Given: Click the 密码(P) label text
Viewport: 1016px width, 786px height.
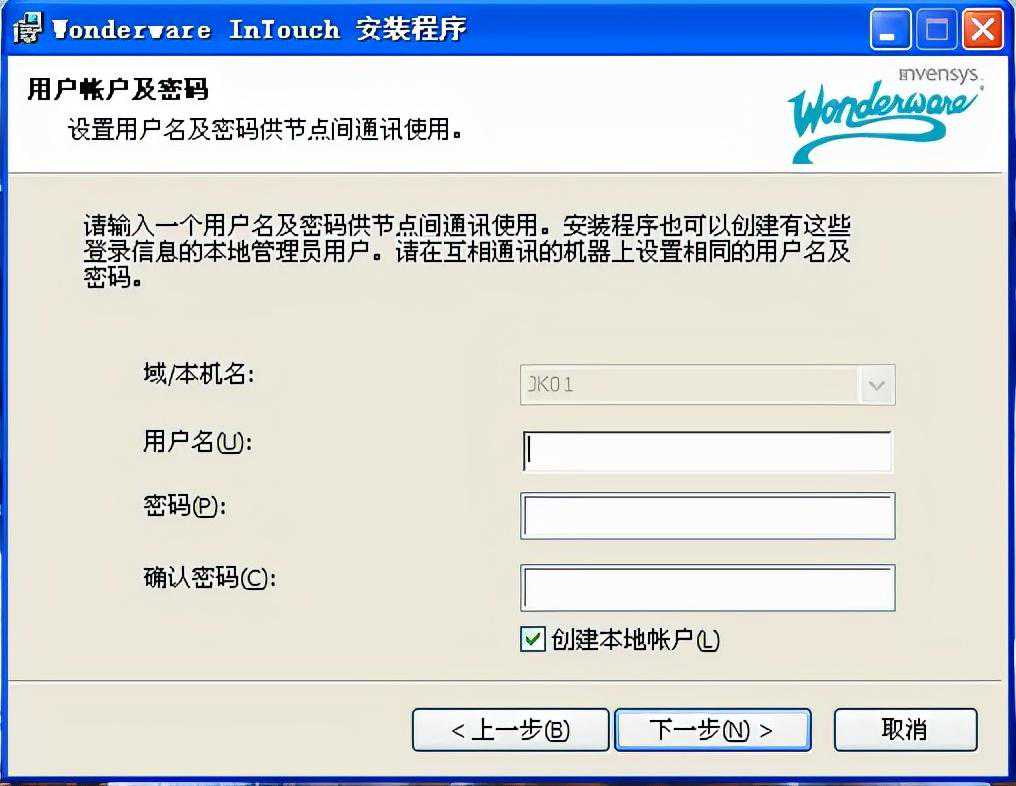Looking at the screenshot, I should [x=185, y=506].
